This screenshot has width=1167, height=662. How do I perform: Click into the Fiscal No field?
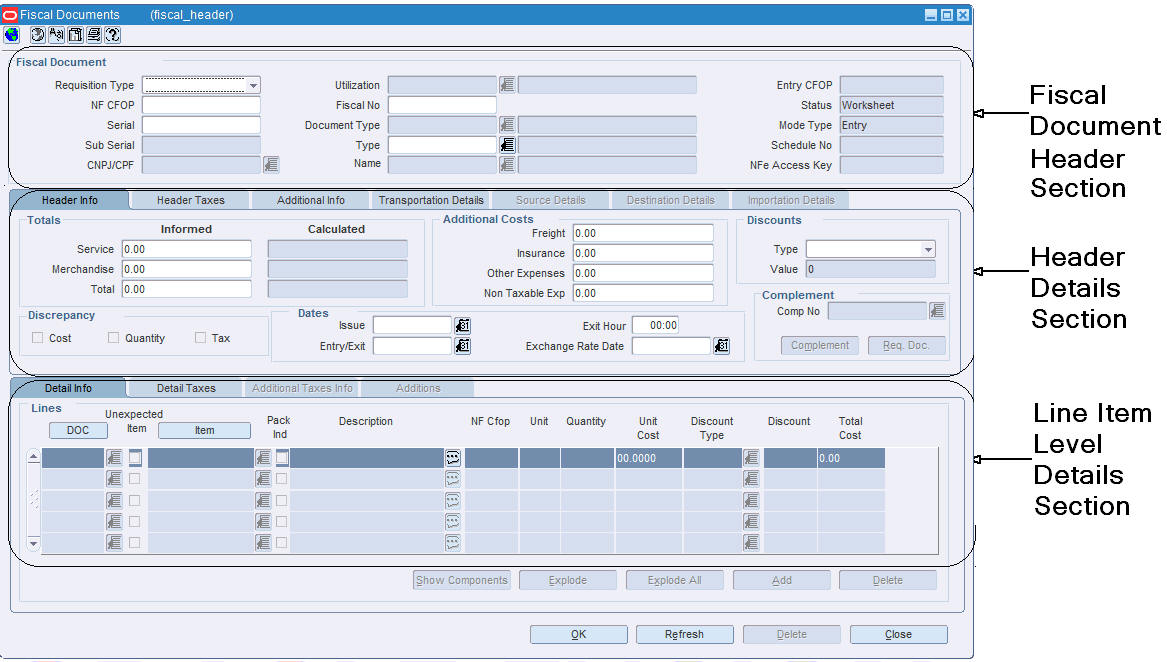pos(442,105)
